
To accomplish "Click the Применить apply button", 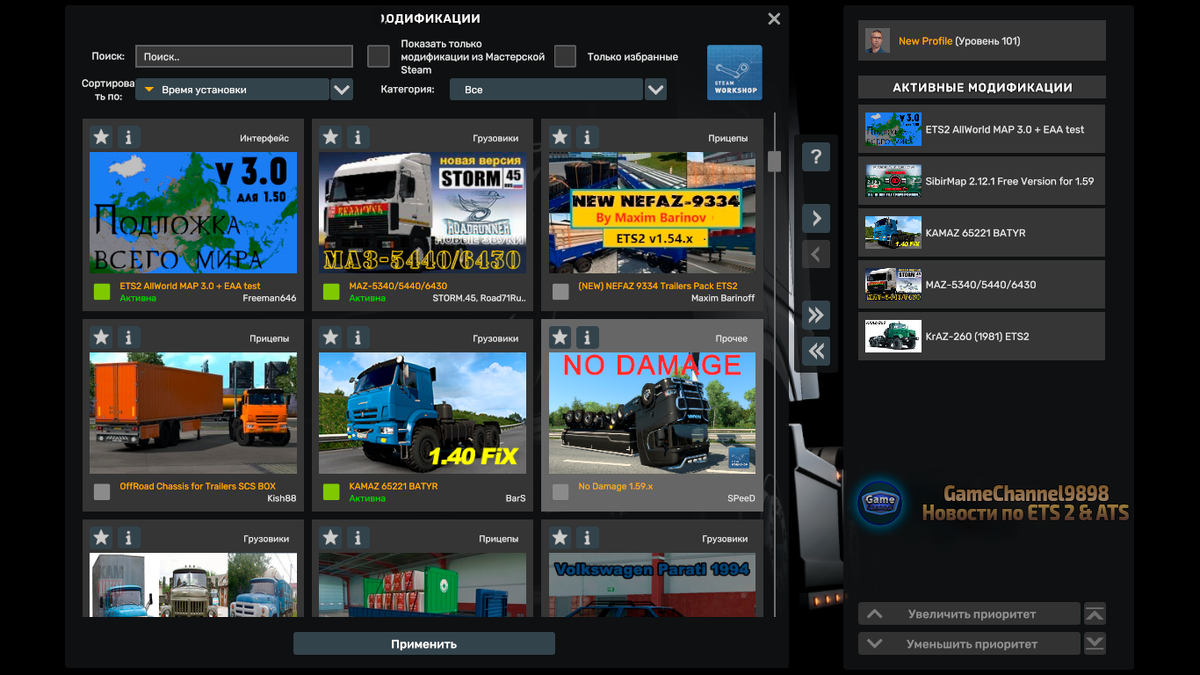I will (424, 644).
